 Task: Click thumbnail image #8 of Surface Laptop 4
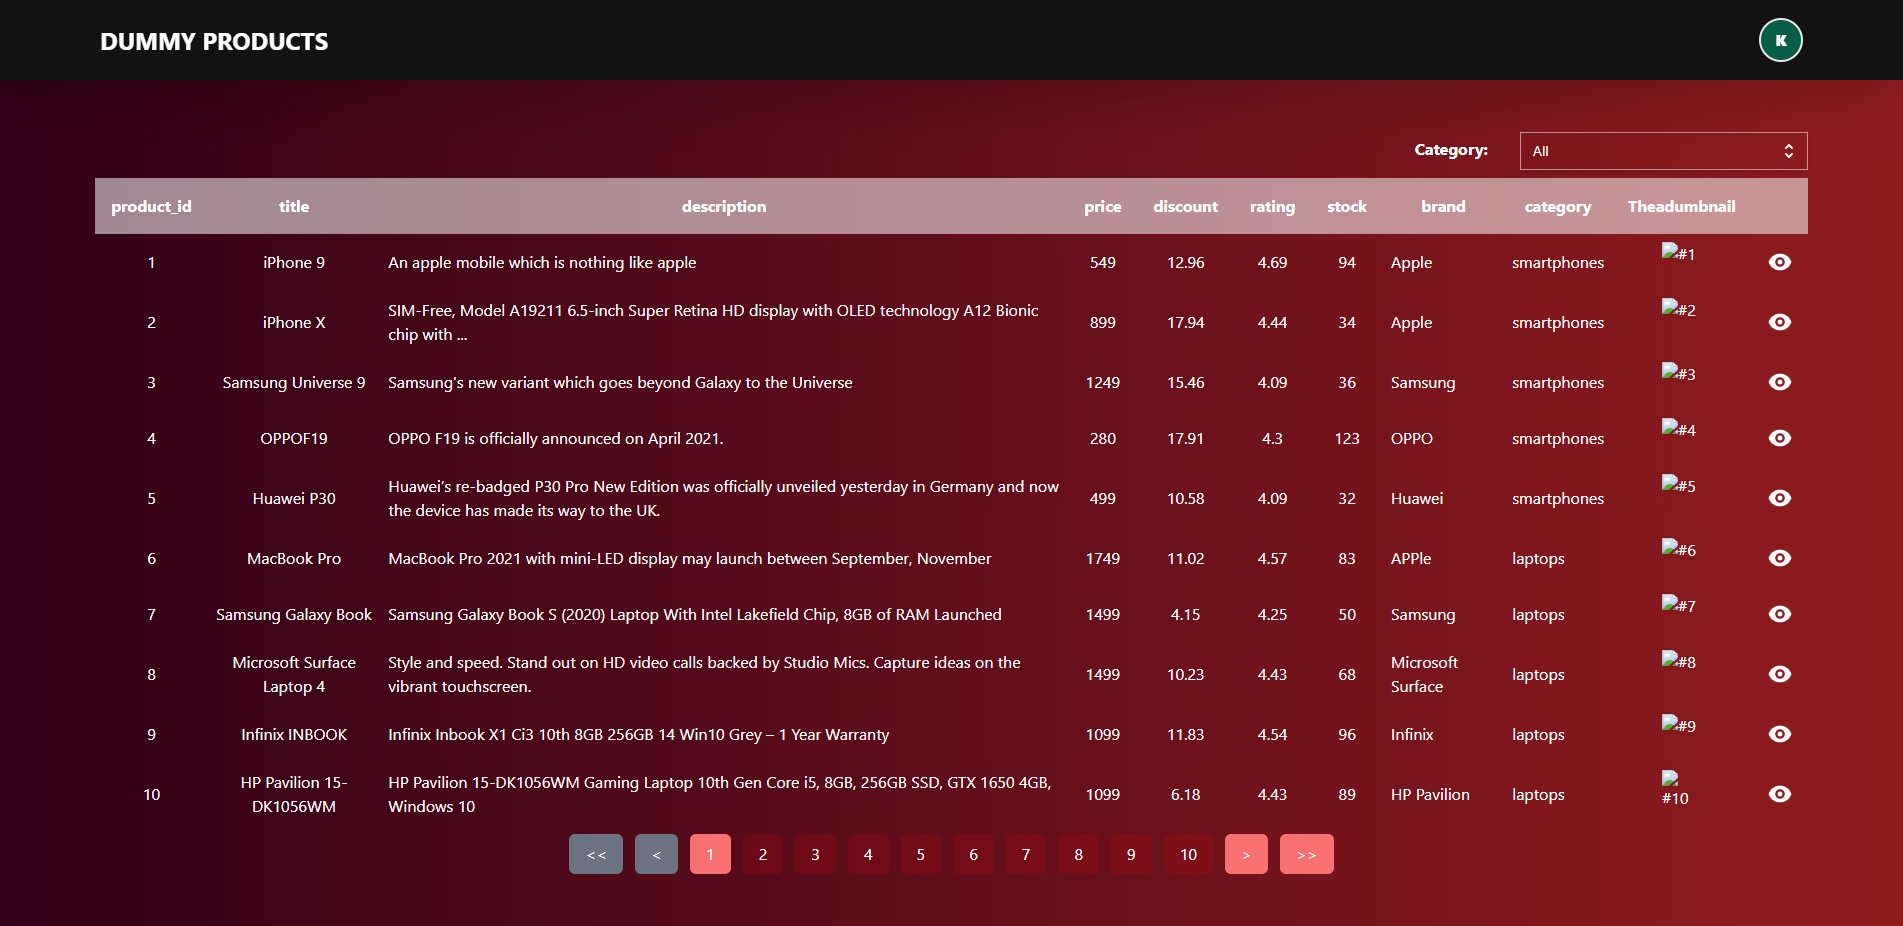click(x=1678, y=660)
